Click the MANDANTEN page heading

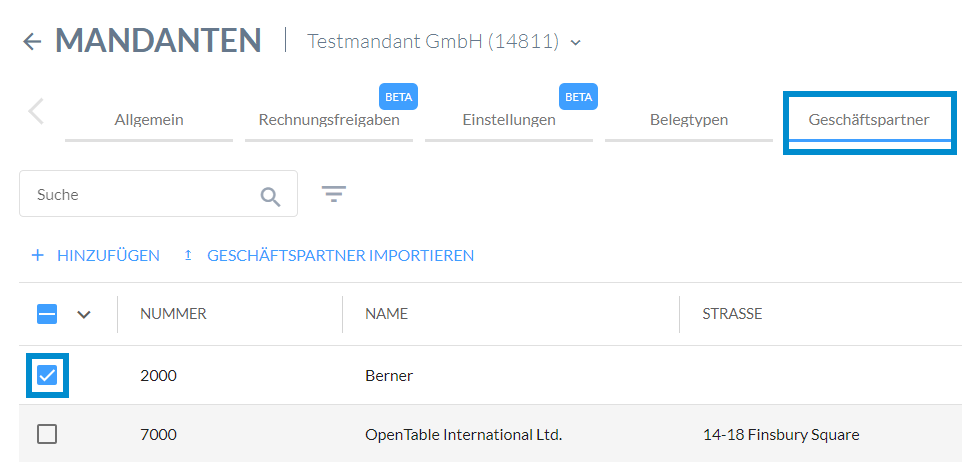158,40
